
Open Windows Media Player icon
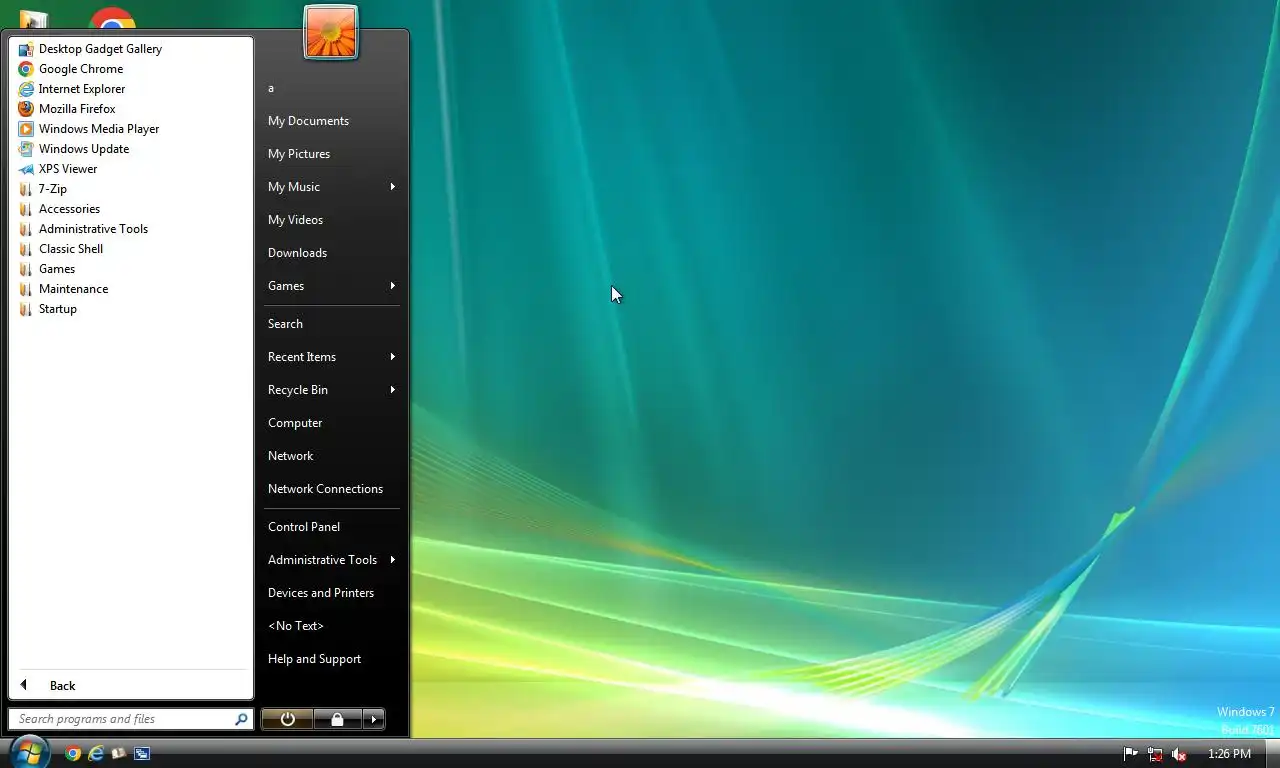(x=26, y=129)
